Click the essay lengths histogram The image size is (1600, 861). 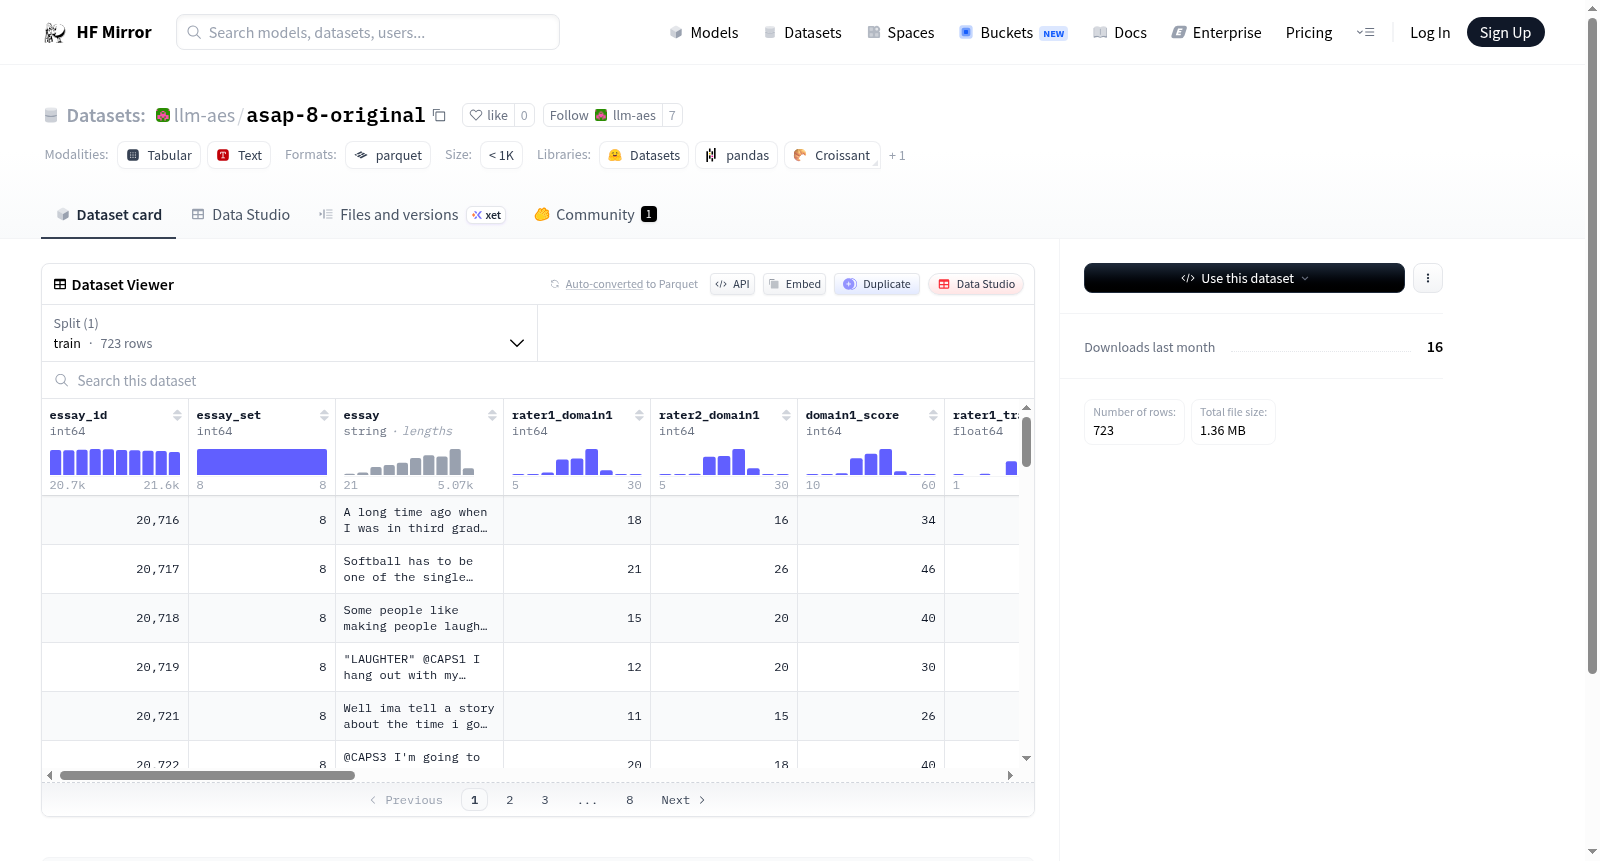pos(409,461)
